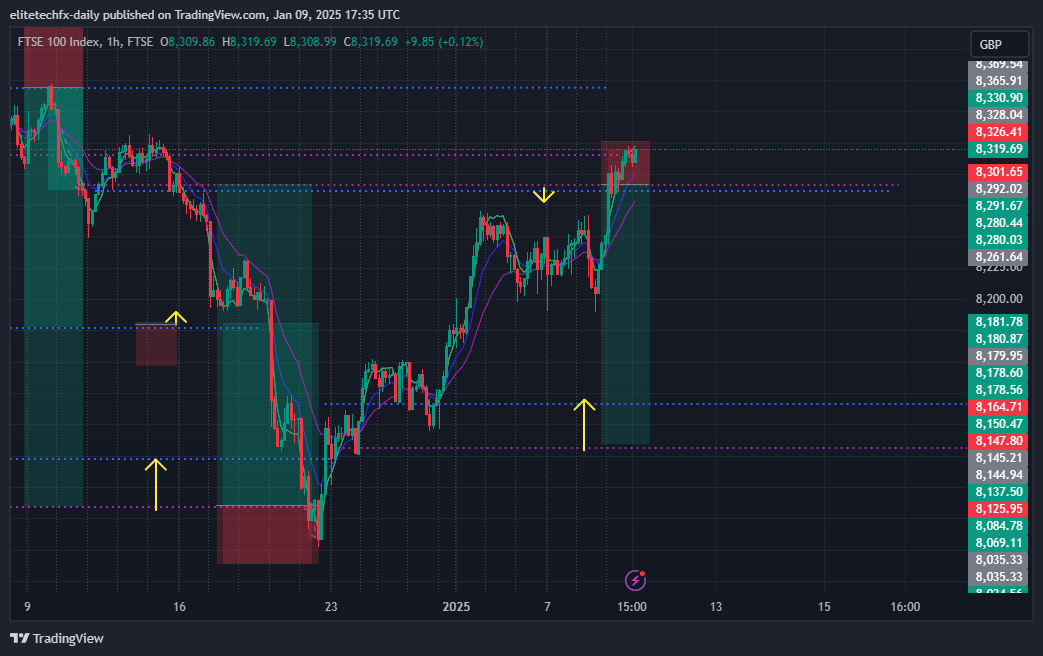The height and width of the screenshot is (656, 1043).
Task: Click the open value O8,309.86
Action: coord(187,42)
